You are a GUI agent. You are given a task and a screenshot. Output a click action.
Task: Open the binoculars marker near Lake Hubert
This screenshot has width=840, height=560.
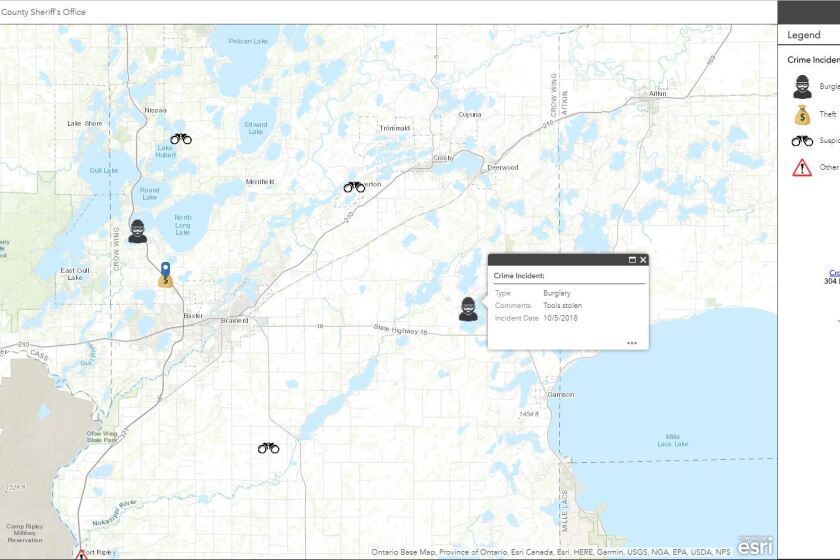click(x=180, y=139)
